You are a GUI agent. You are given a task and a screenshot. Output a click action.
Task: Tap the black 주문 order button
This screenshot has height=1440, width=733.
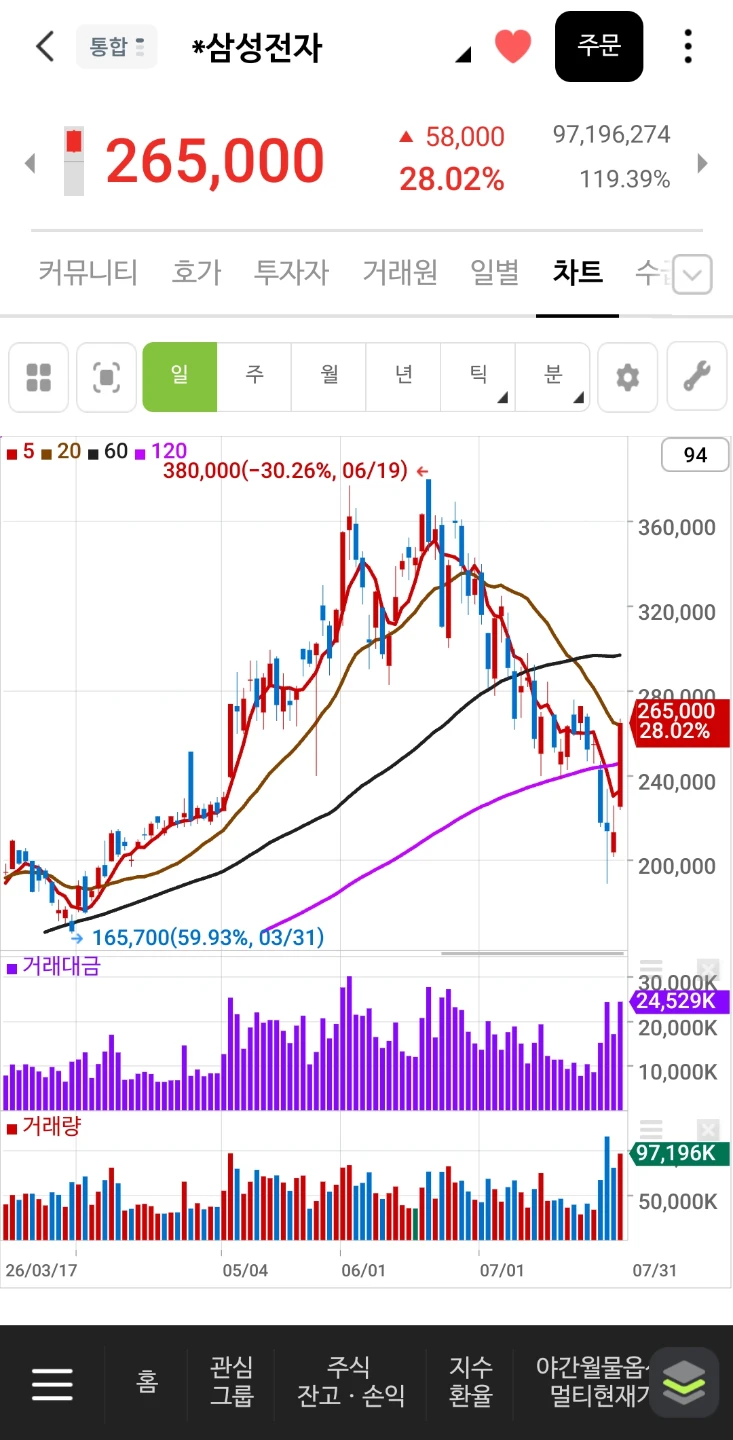click(599, 46)
